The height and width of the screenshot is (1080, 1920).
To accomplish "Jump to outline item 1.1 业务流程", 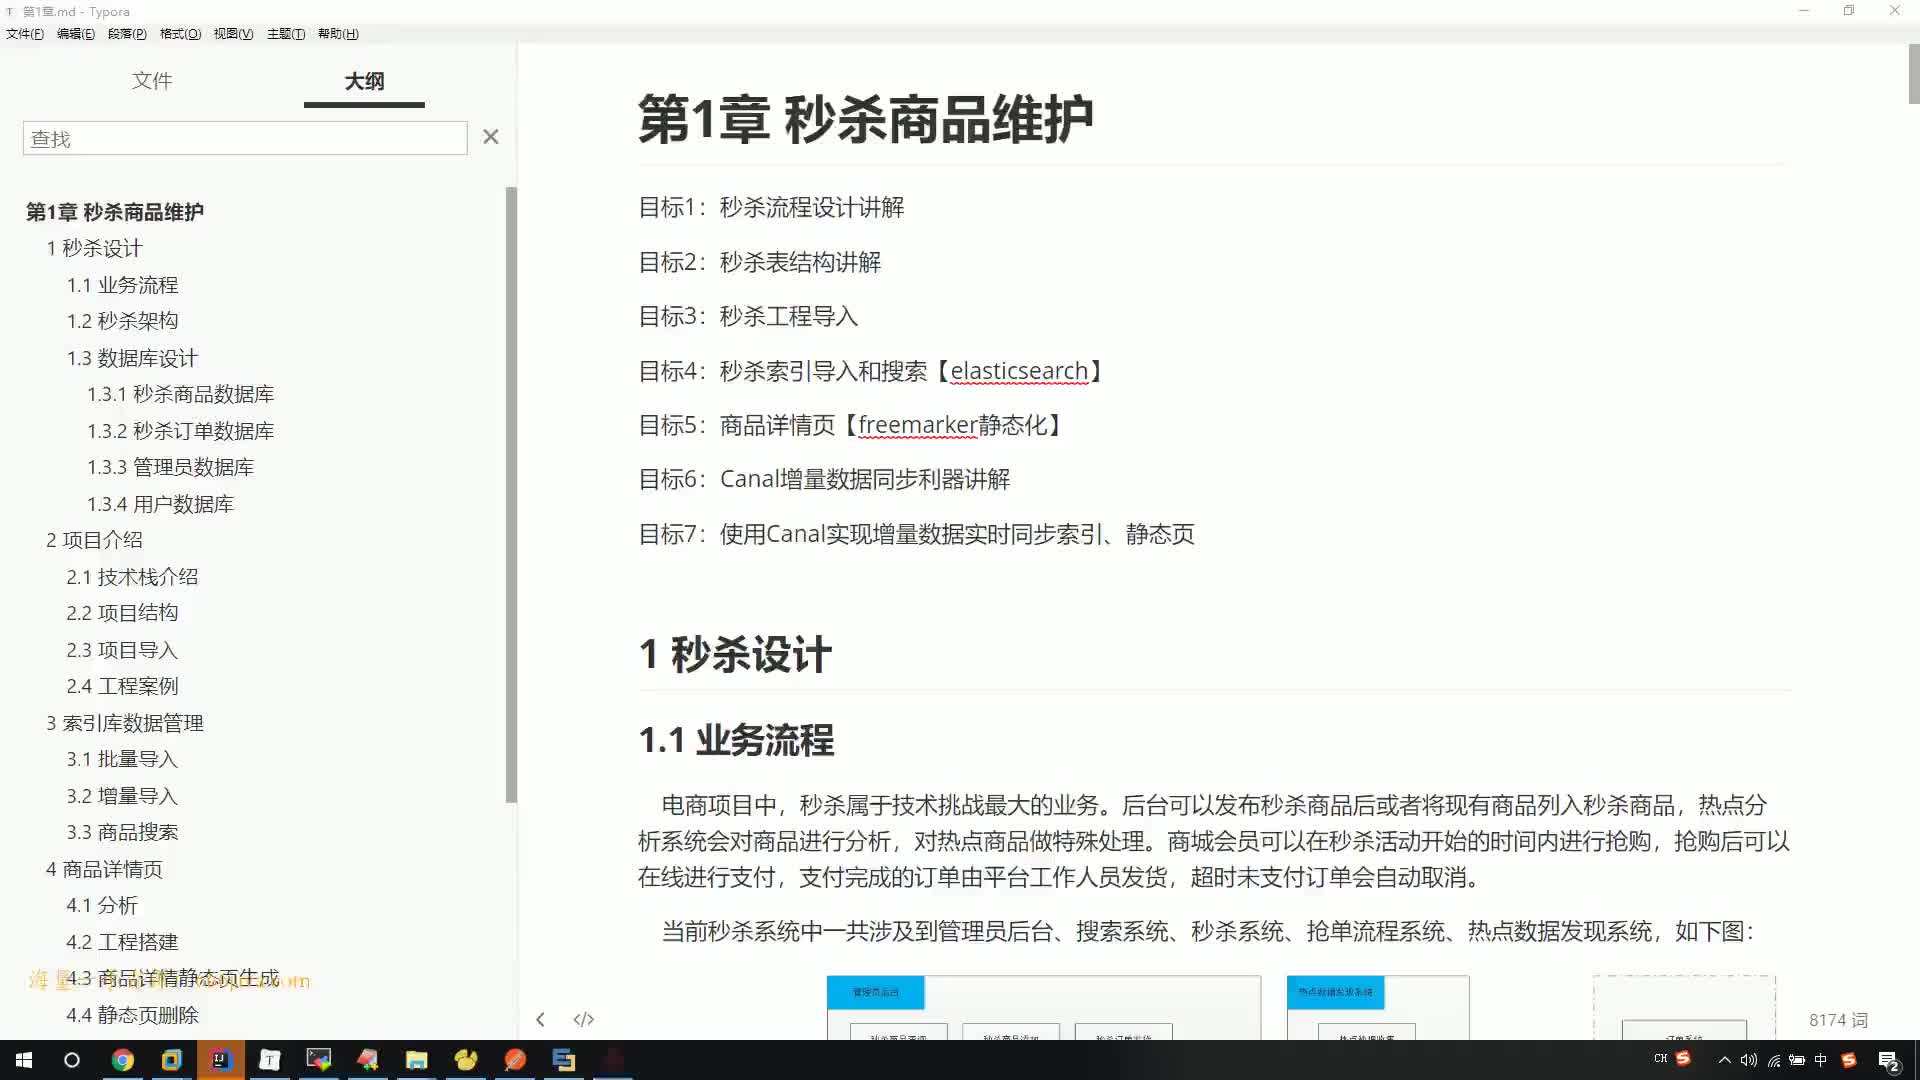I will [122, 285].
